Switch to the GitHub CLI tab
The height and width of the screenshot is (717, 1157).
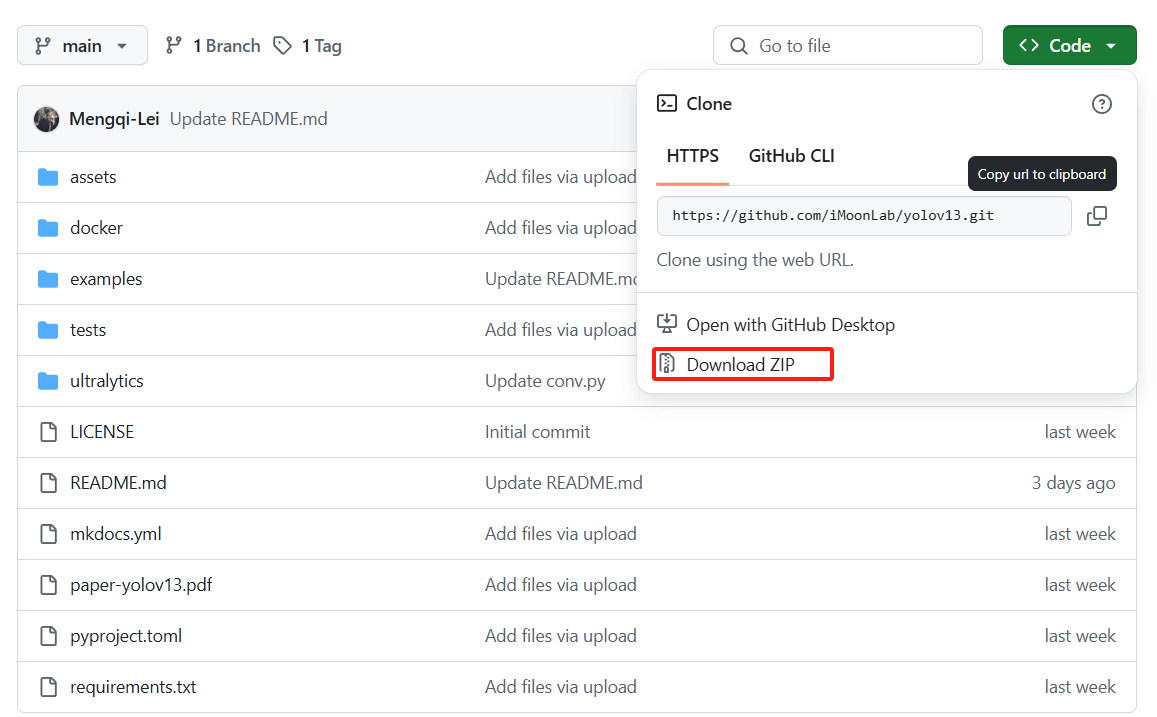[x=791, y=156]
